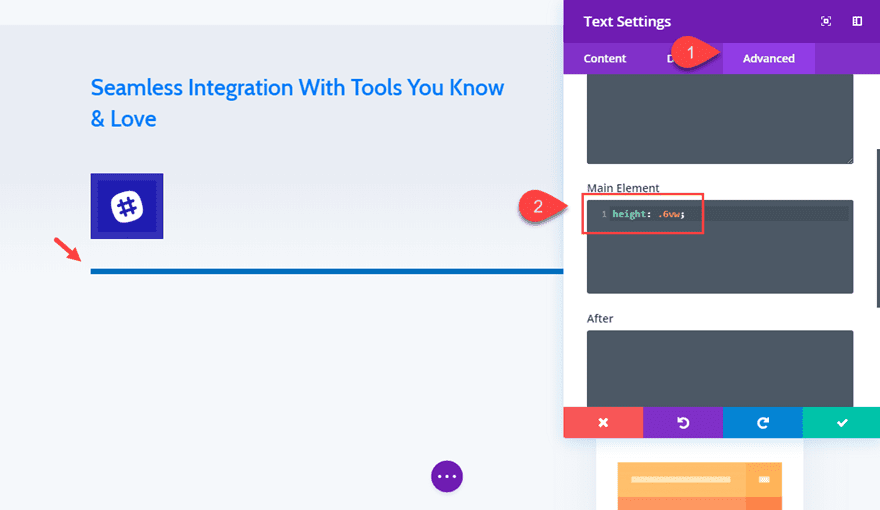The width and height of the screenshot is (880, 510).
Task: Click into the After CSS field
Action: click(x=720, y=369)
